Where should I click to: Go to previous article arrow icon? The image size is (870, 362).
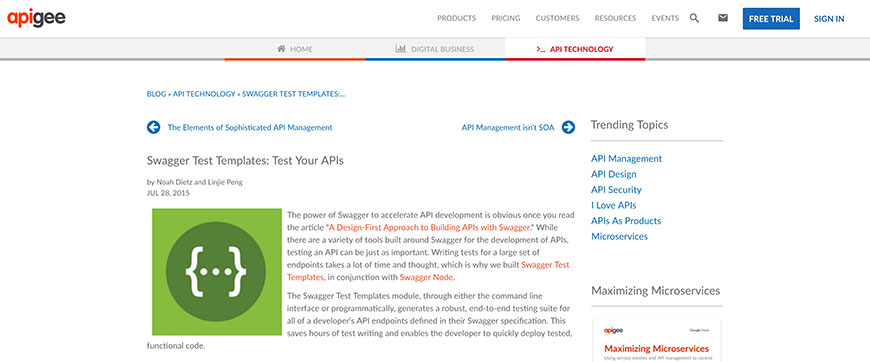(154, 127)
